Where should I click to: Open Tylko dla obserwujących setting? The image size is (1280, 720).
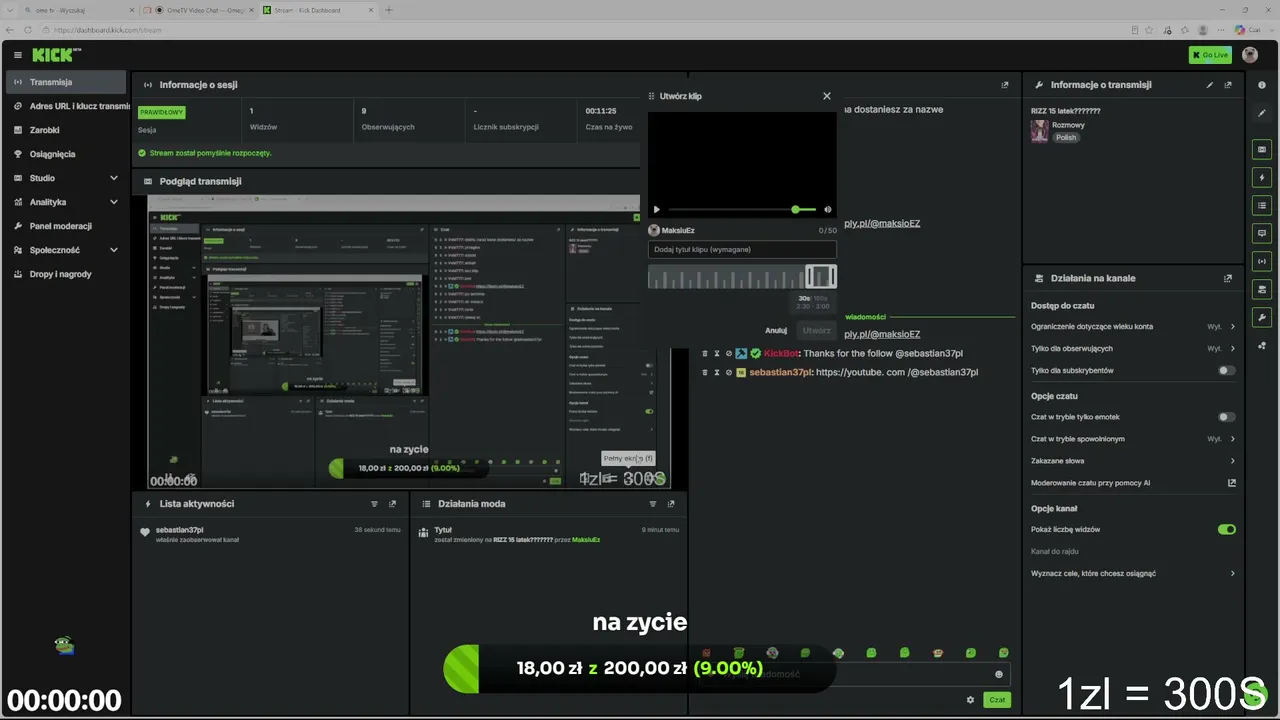[x=1133, y=348]
